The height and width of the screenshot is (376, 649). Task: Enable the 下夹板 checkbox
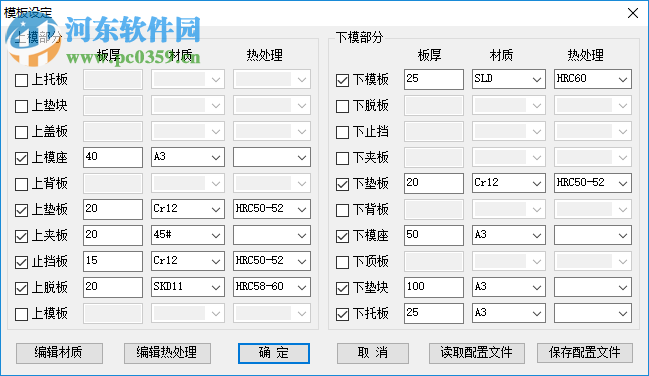click(342, 158)
